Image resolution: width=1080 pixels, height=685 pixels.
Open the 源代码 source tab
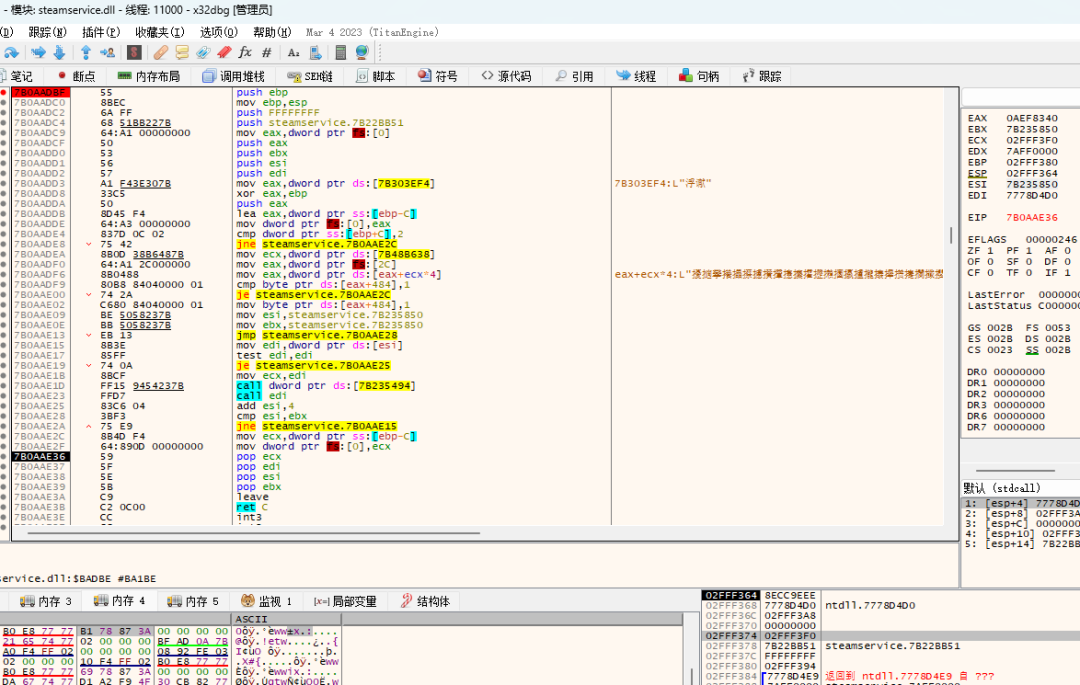(x=507, y=76)
